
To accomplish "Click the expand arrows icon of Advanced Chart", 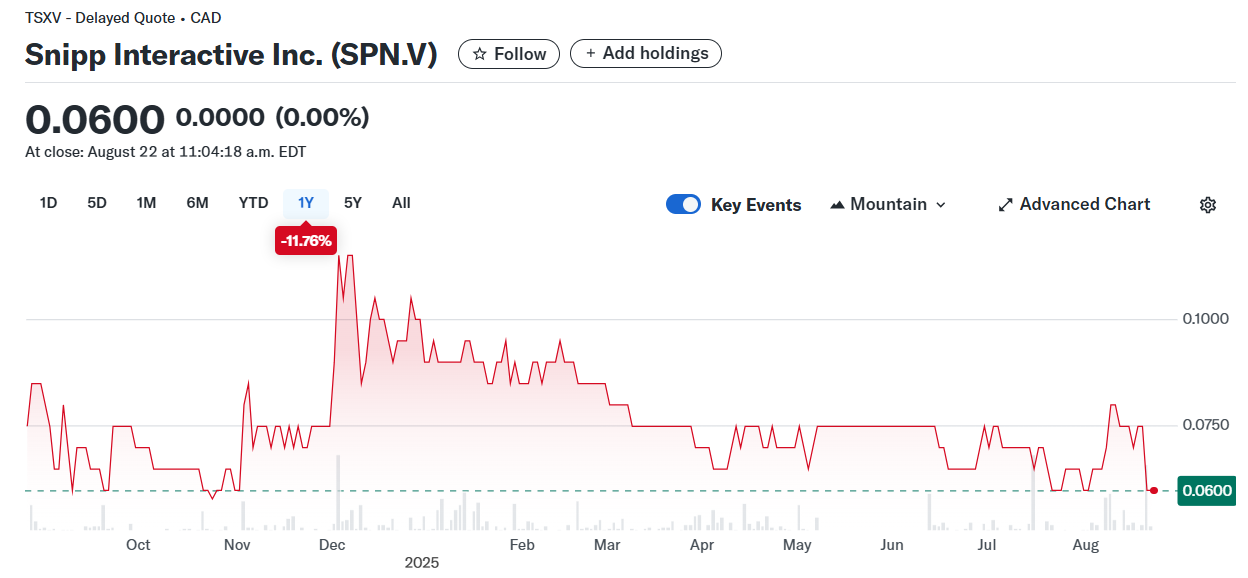I will pyautogui.click(x=1006, y=205).
